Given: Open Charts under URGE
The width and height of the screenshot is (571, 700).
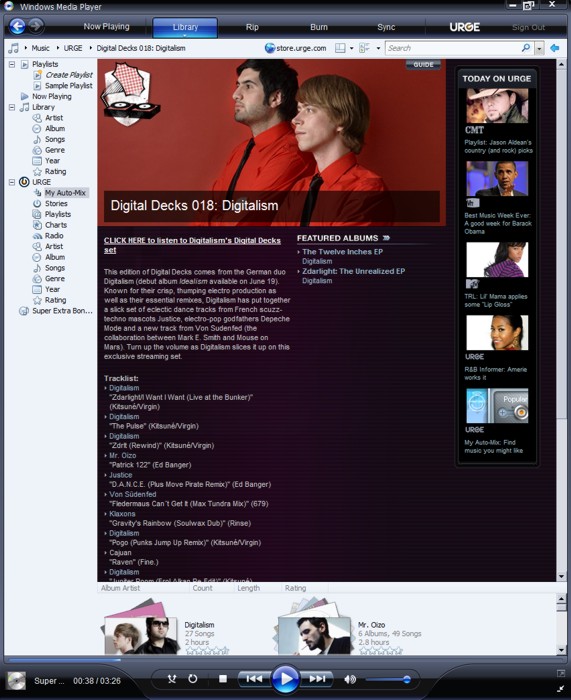Looking at the screenshot, I should (x=56, y=225).
